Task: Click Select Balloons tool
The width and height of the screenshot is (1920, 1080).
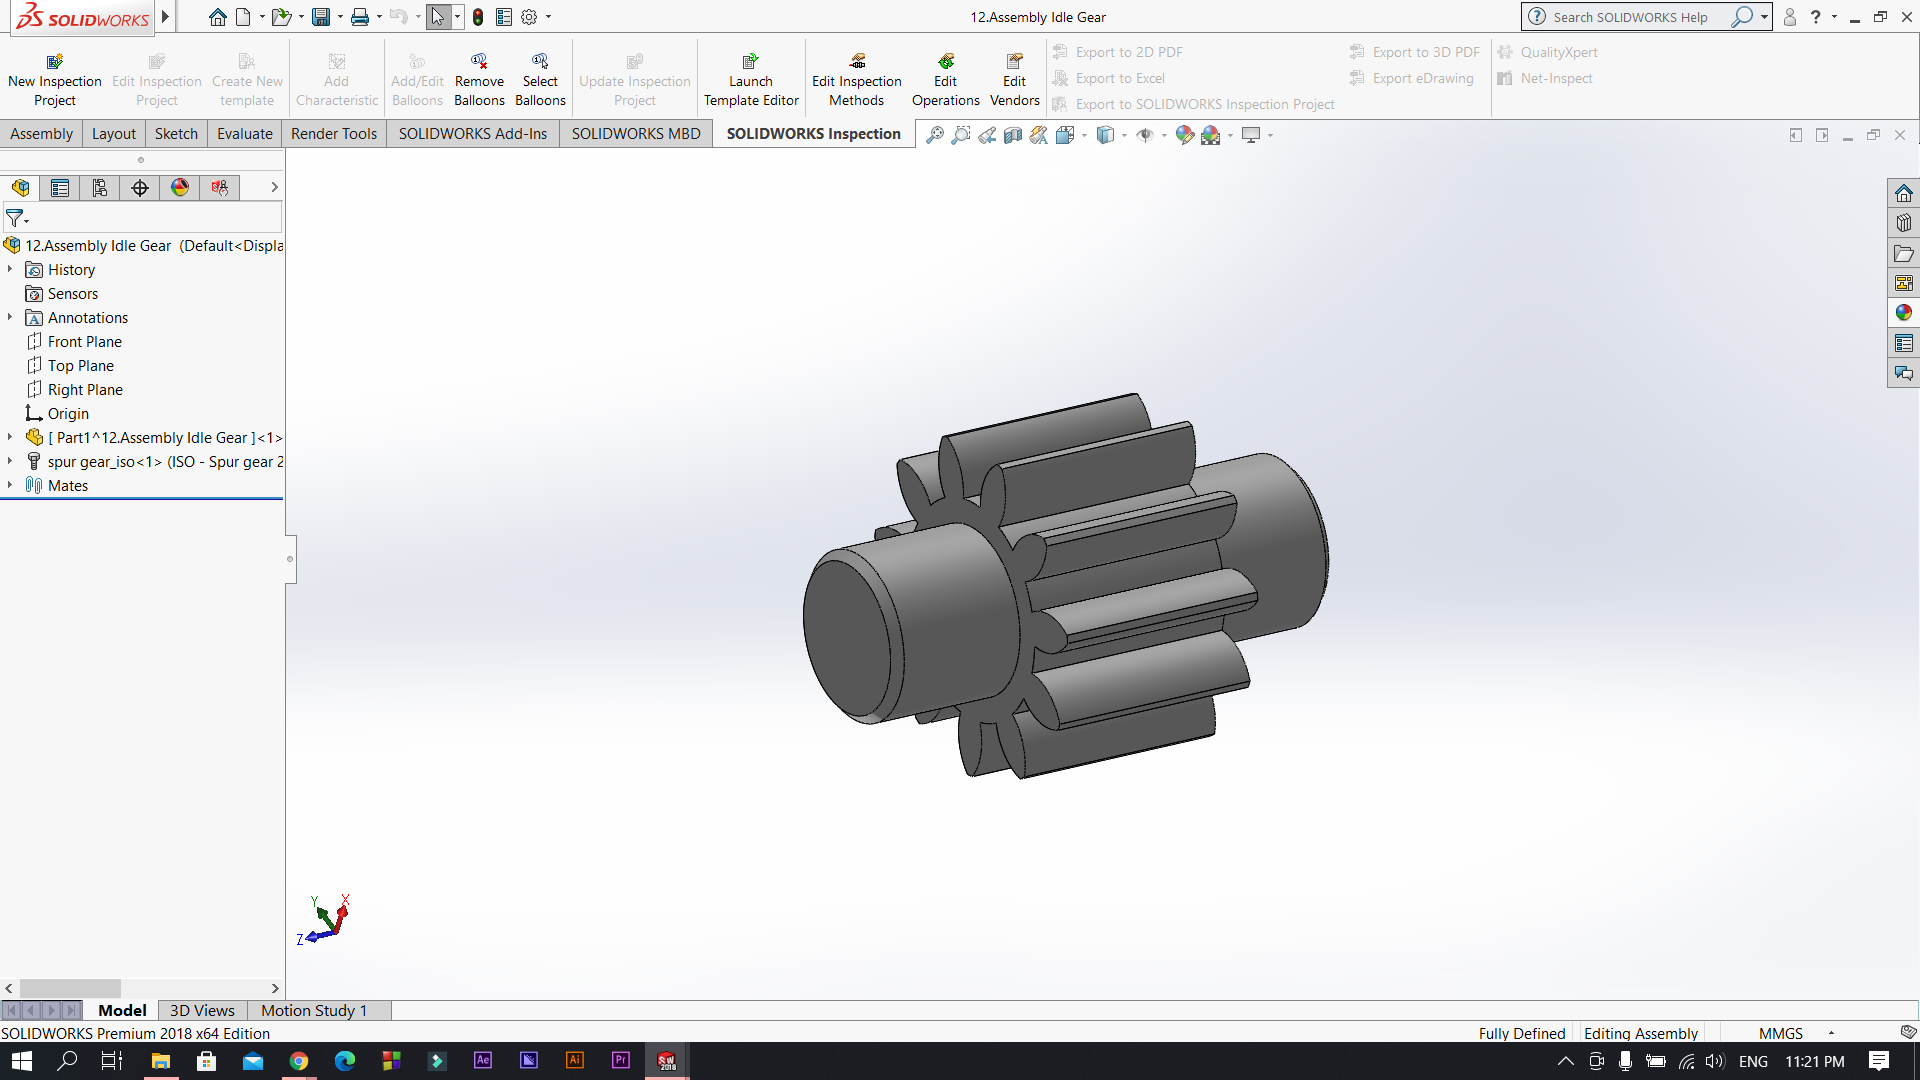Action: (x=540, y=80)
